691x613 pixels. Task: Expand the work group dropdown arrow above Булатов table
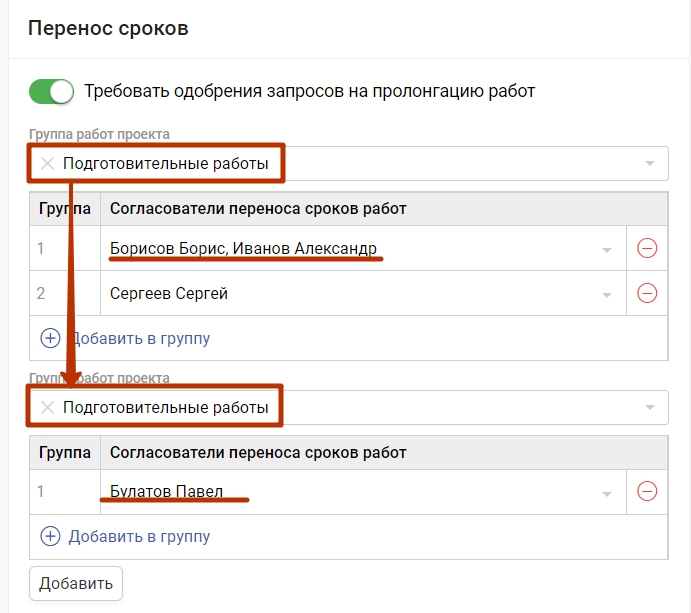(x=650, y=408)
